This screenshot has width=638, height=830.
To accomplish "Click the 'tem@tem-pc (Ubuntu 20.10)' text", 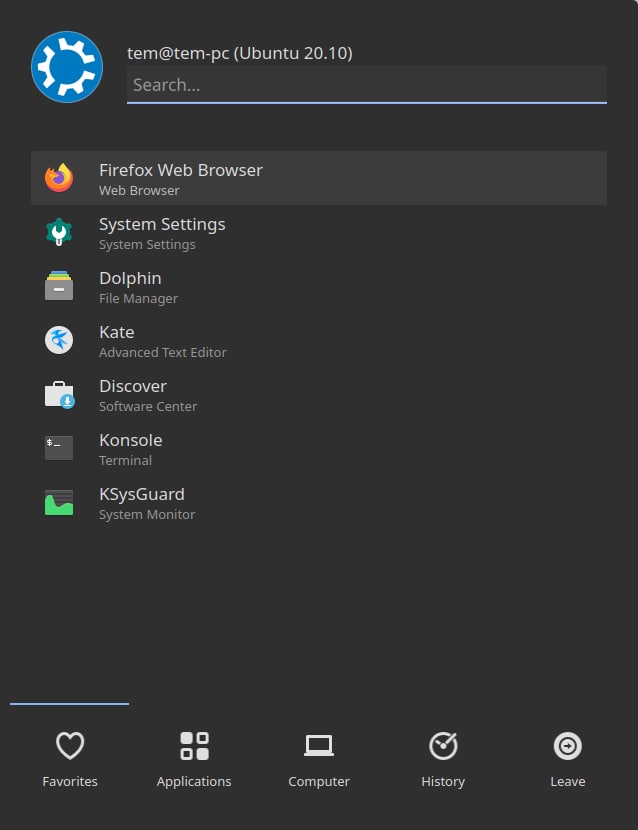I will click(x=240, y=53).
